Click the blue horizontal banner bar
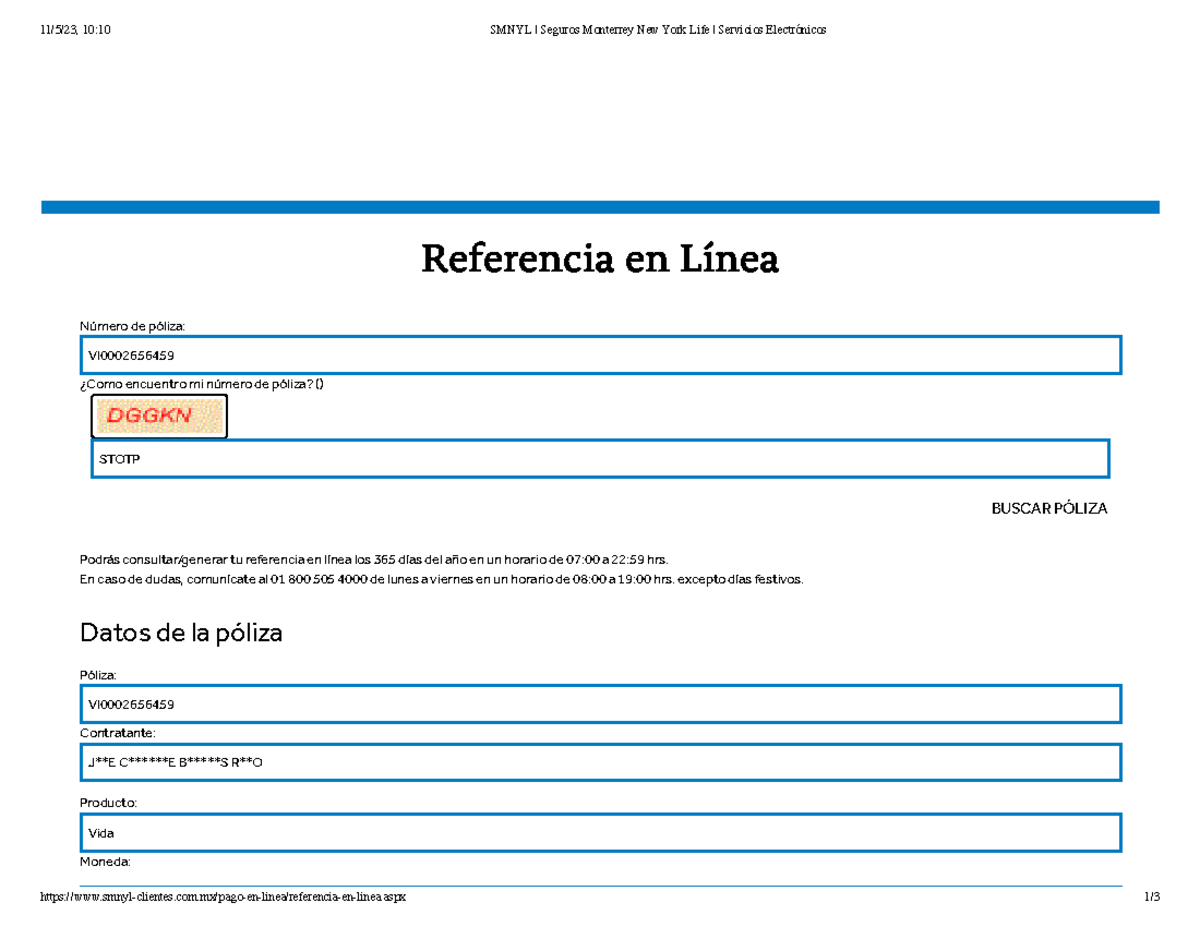 pos(600,207)
